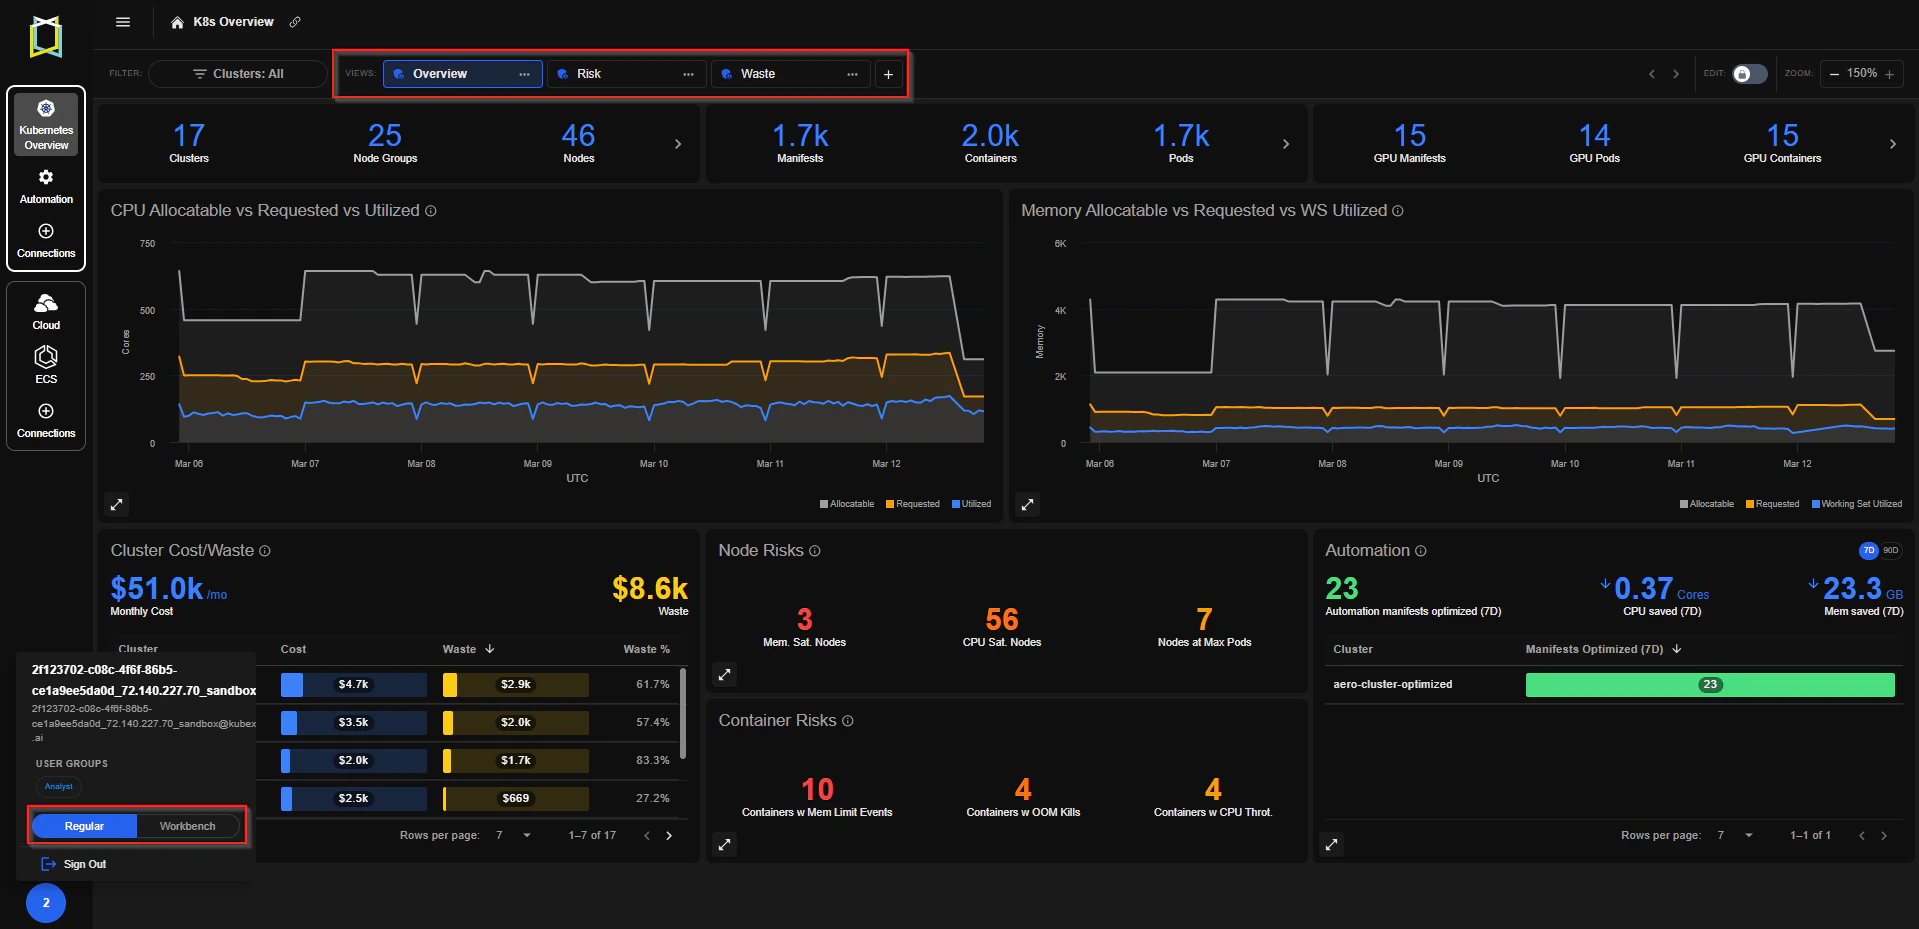Expand the Node Risks panel
1919x929 pixels.
point(725,675)
